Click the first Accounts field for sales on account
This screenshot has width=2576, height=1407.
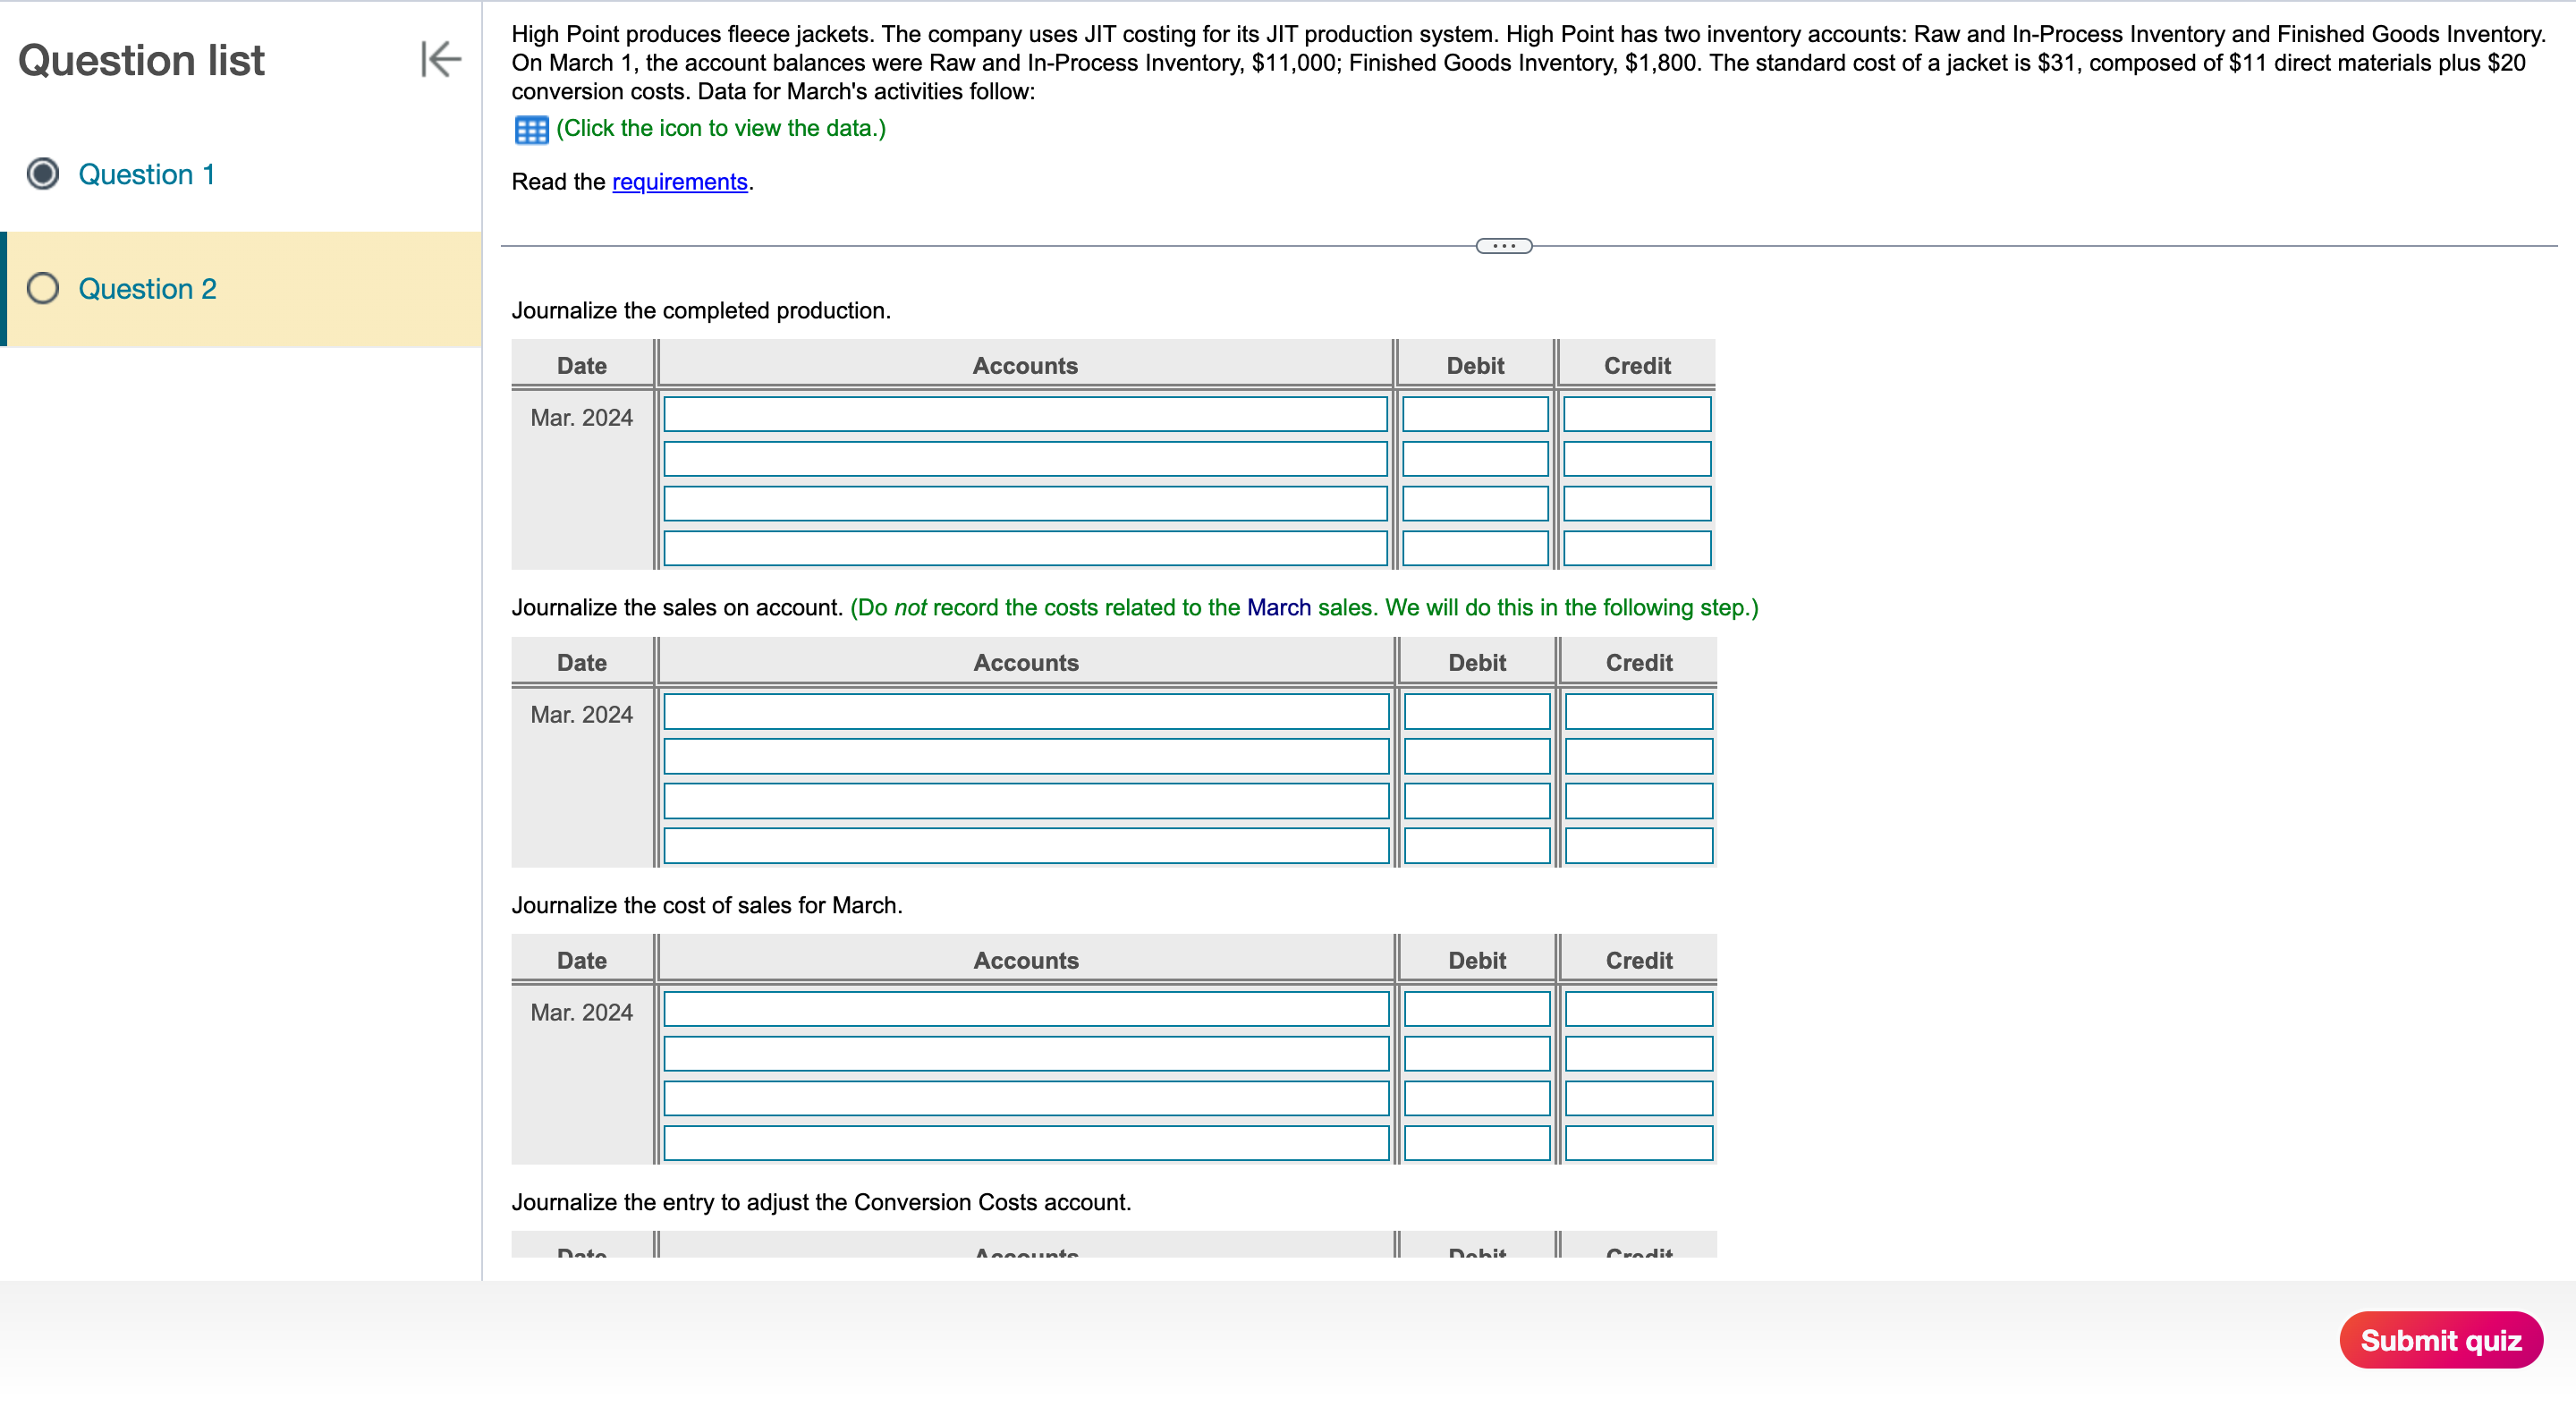pyautogui.click(x=1025, y=711)
